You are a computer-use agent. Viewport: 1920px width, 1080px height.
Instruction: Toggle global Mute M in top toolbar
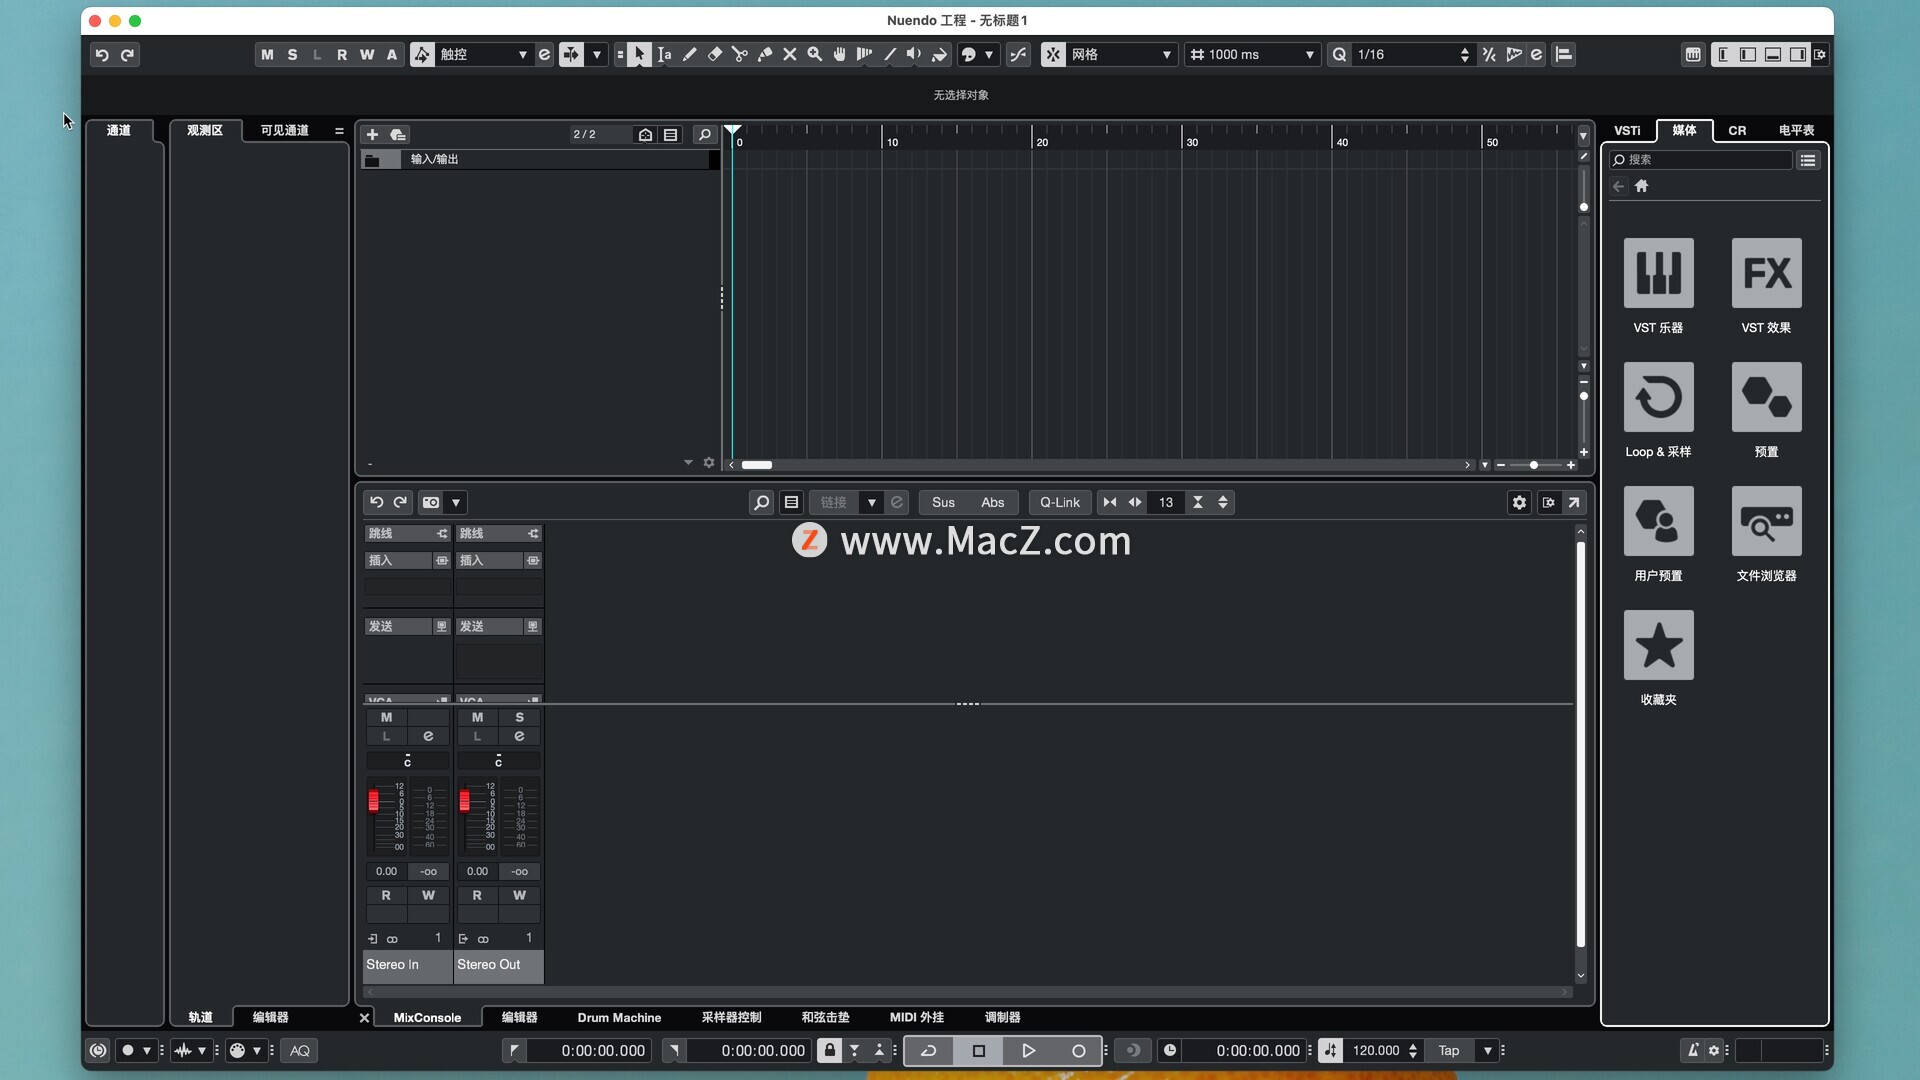coord(267,55)
